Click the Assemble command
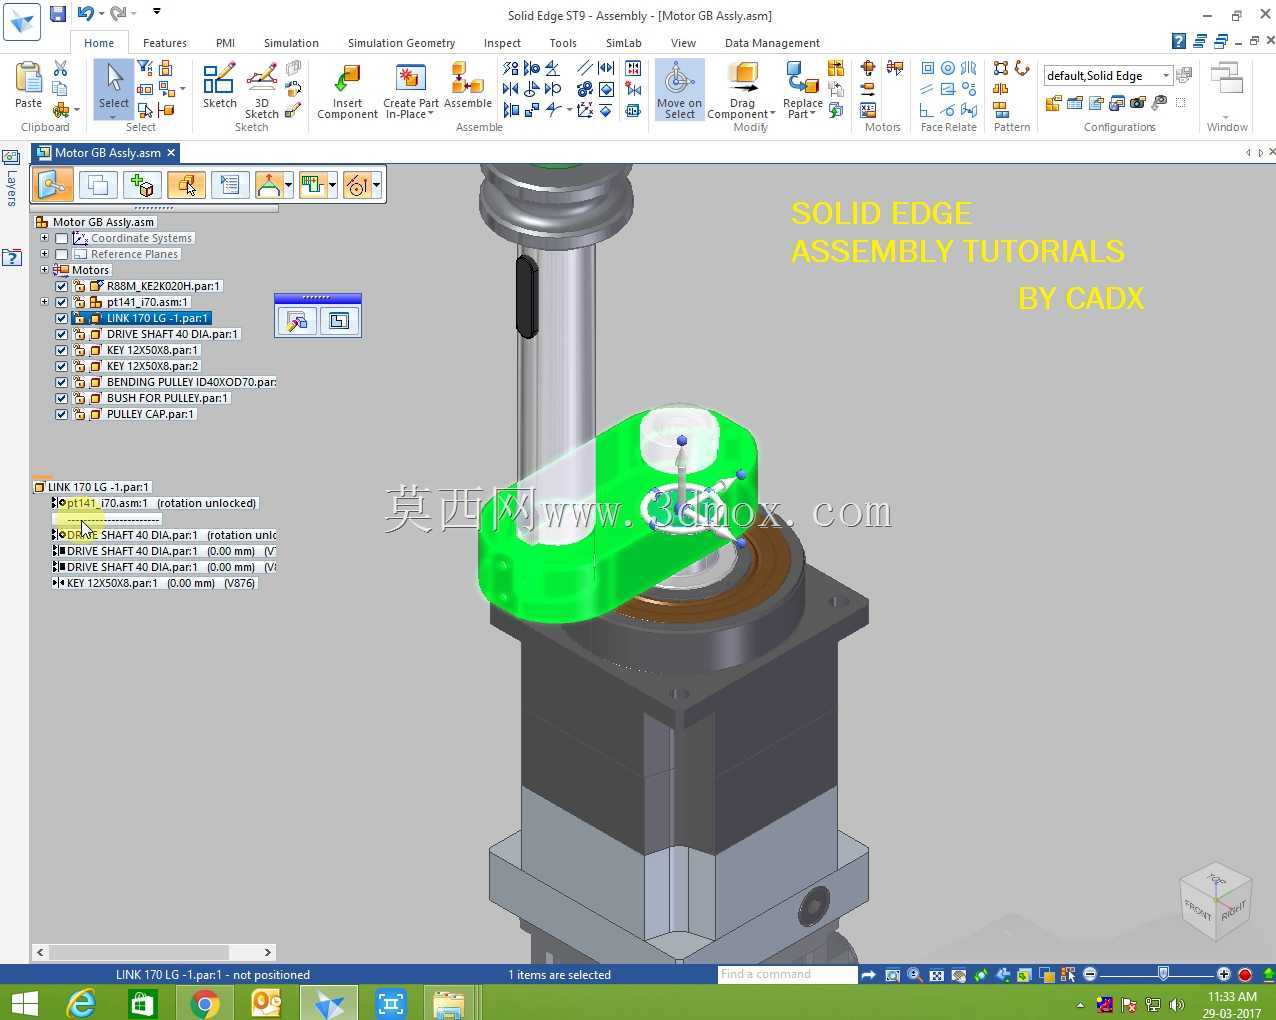Image resolution: width=1276 pixels, height=1020 pixels. pyautogui.click(x=467, y=86)
